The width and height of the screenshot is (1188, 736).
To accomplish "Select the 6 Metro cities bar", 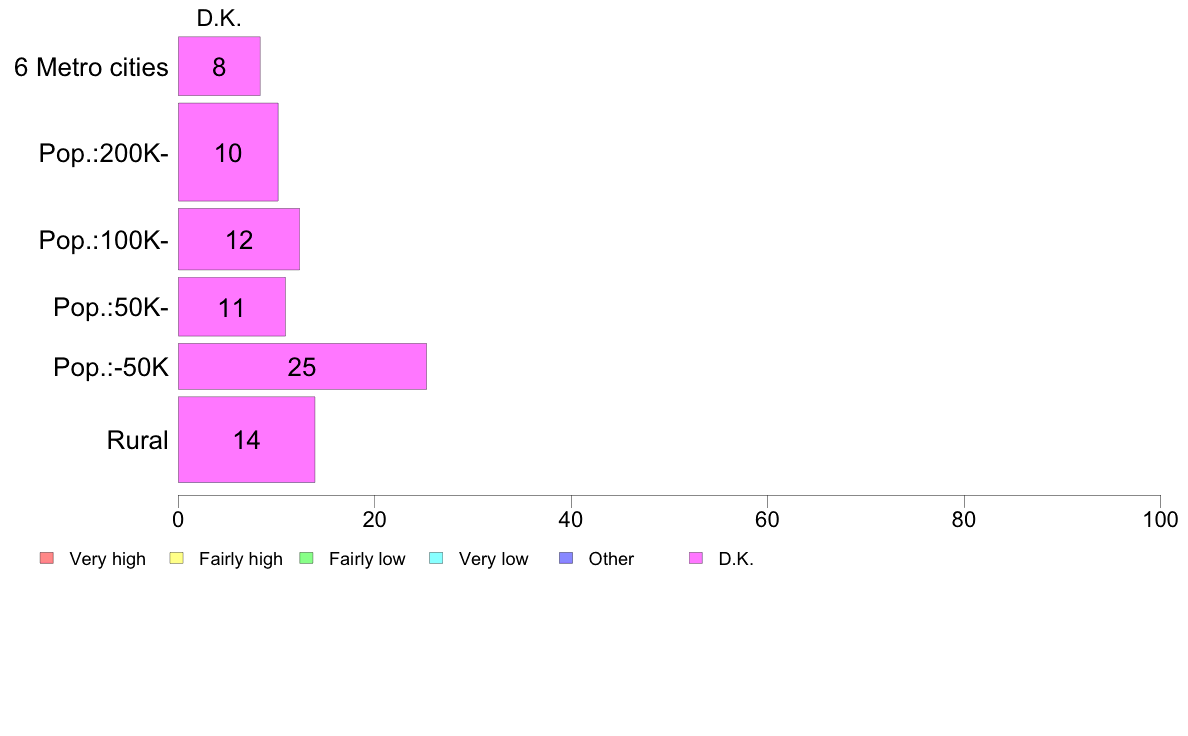I will [220, 67].
